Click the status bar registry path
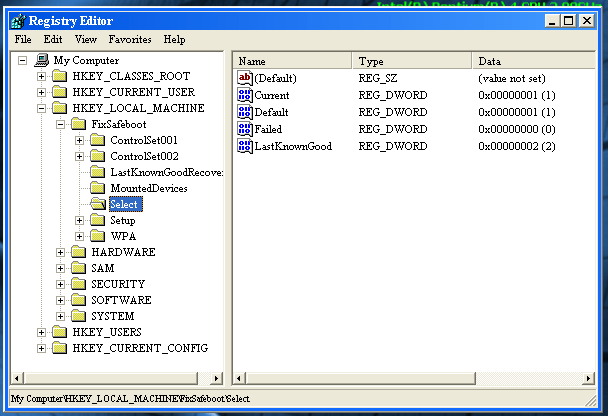Viewport: 608px width, 416px height. 130,399
